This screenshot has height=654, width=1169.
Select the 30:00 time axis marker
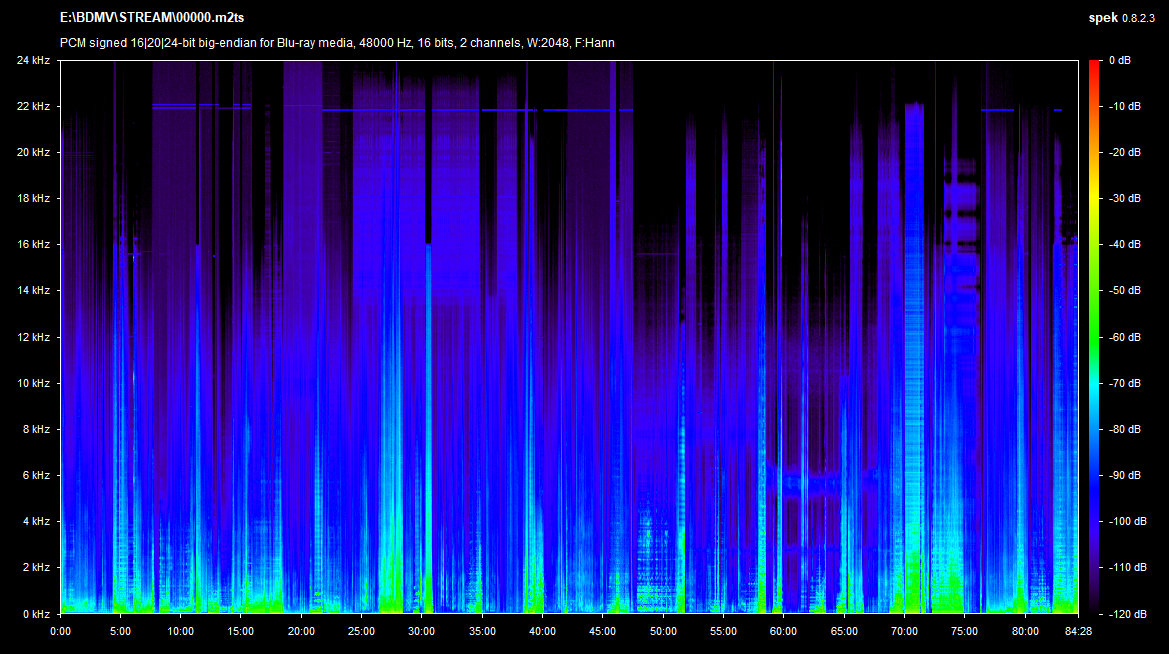coord(422,631)
